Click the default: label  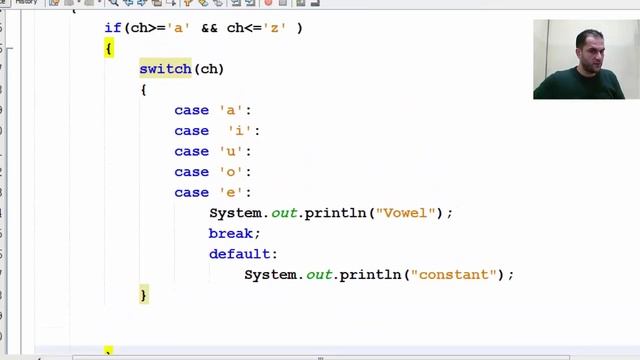(243, 254)
